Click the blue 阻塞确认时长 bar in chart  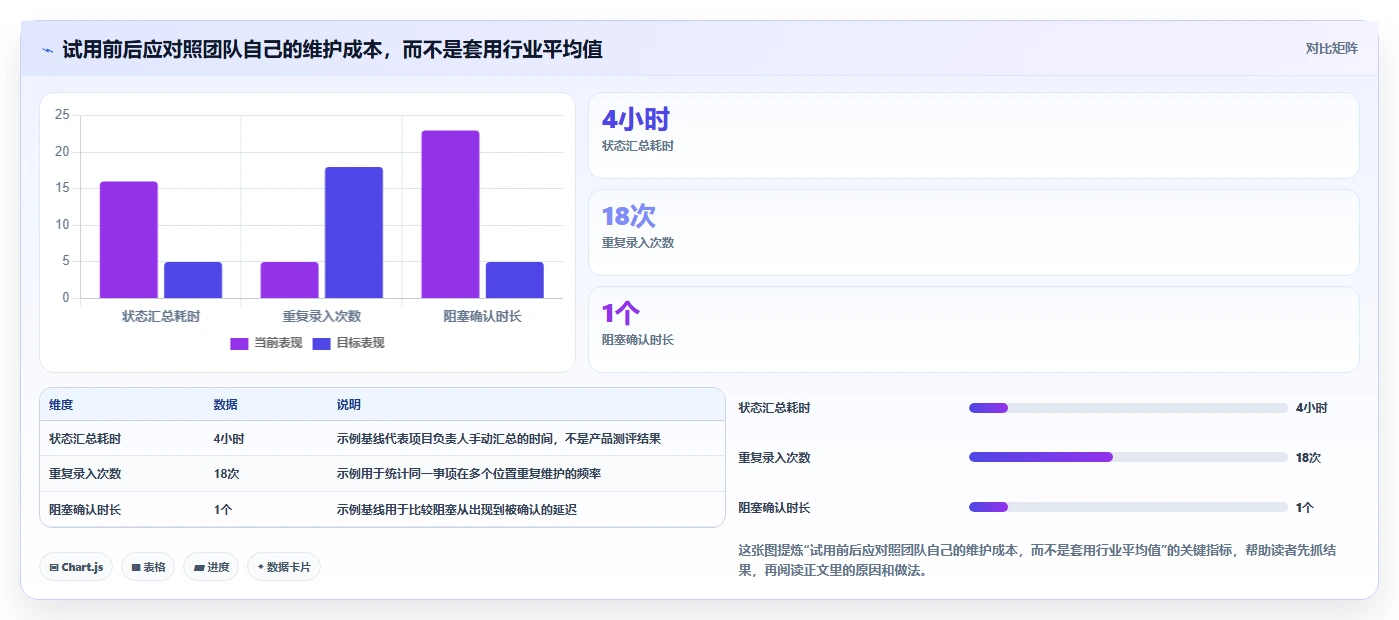pyautogui.click(x=515, y=280)
